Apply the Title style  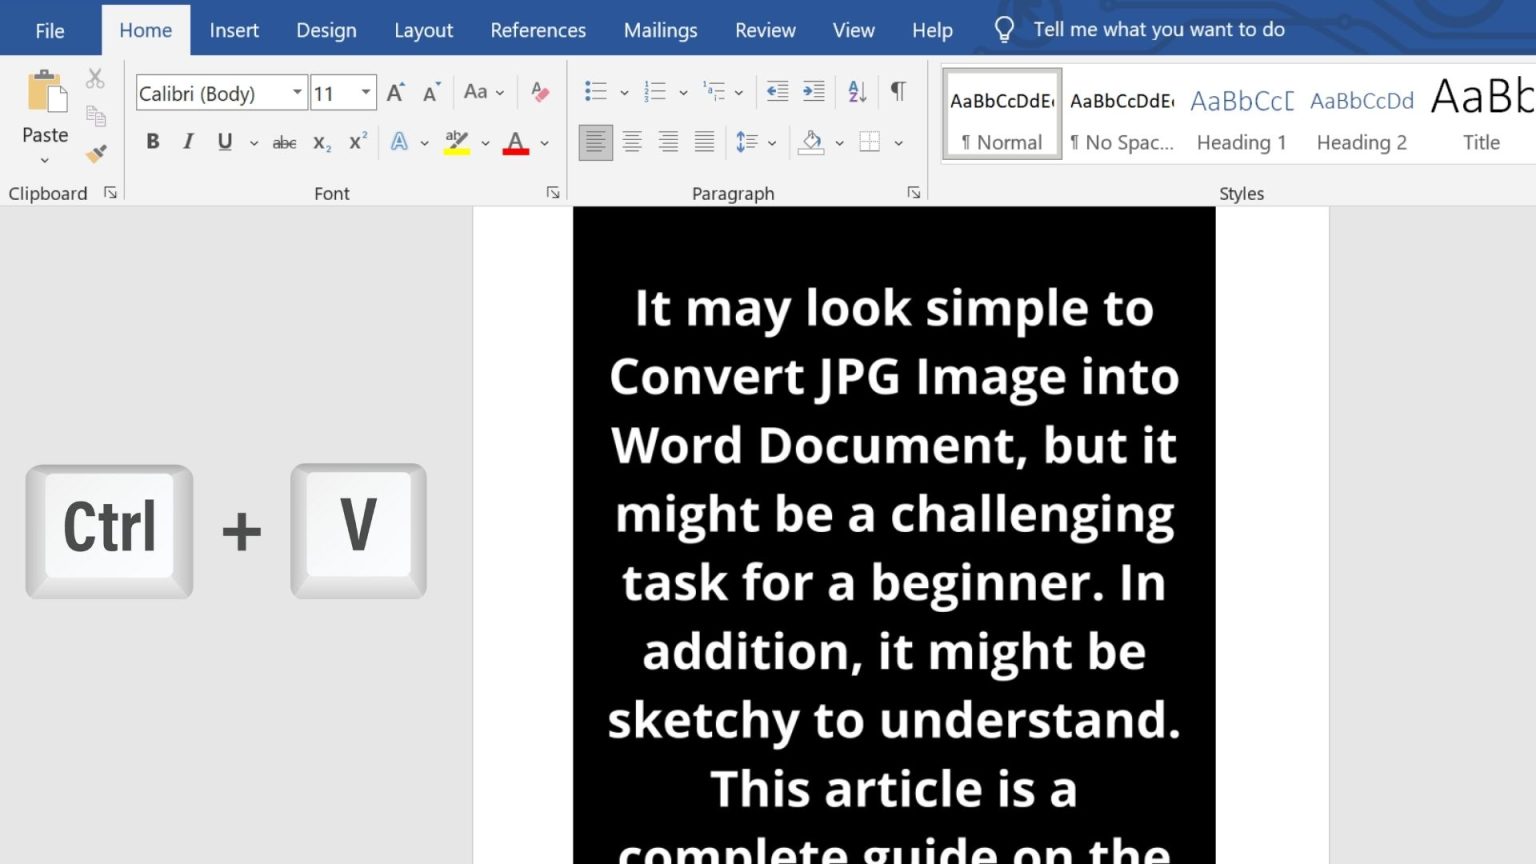click(1481, 114)
